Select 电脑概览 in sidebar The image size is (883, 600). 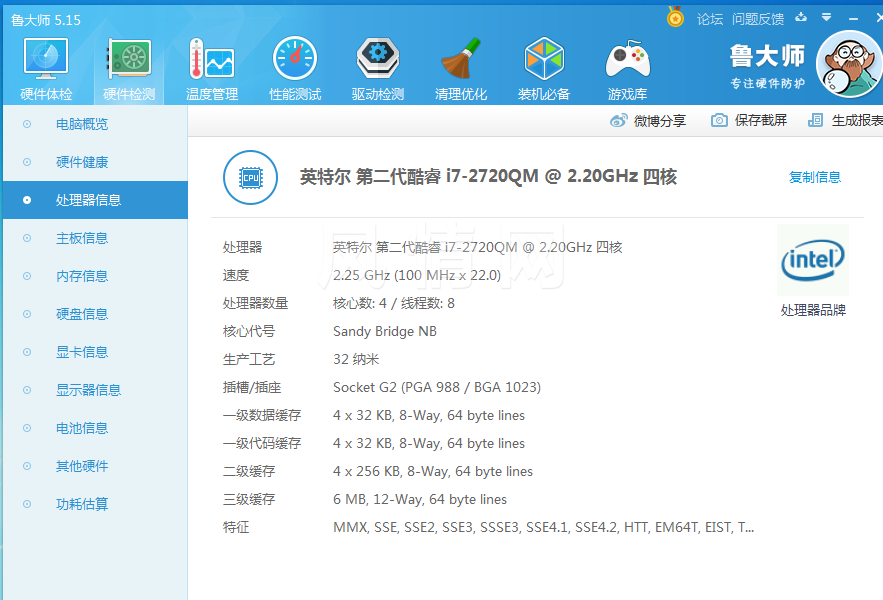pos(95,124)
